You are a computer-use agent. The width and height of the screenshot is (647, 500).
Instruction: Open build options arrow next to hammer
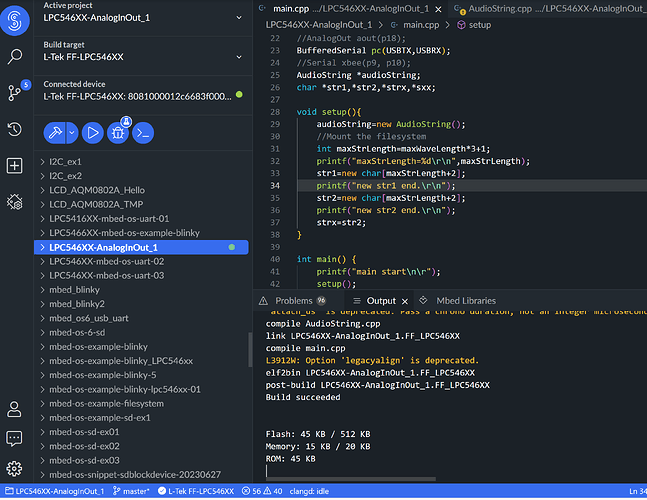[x=72, y=133]
